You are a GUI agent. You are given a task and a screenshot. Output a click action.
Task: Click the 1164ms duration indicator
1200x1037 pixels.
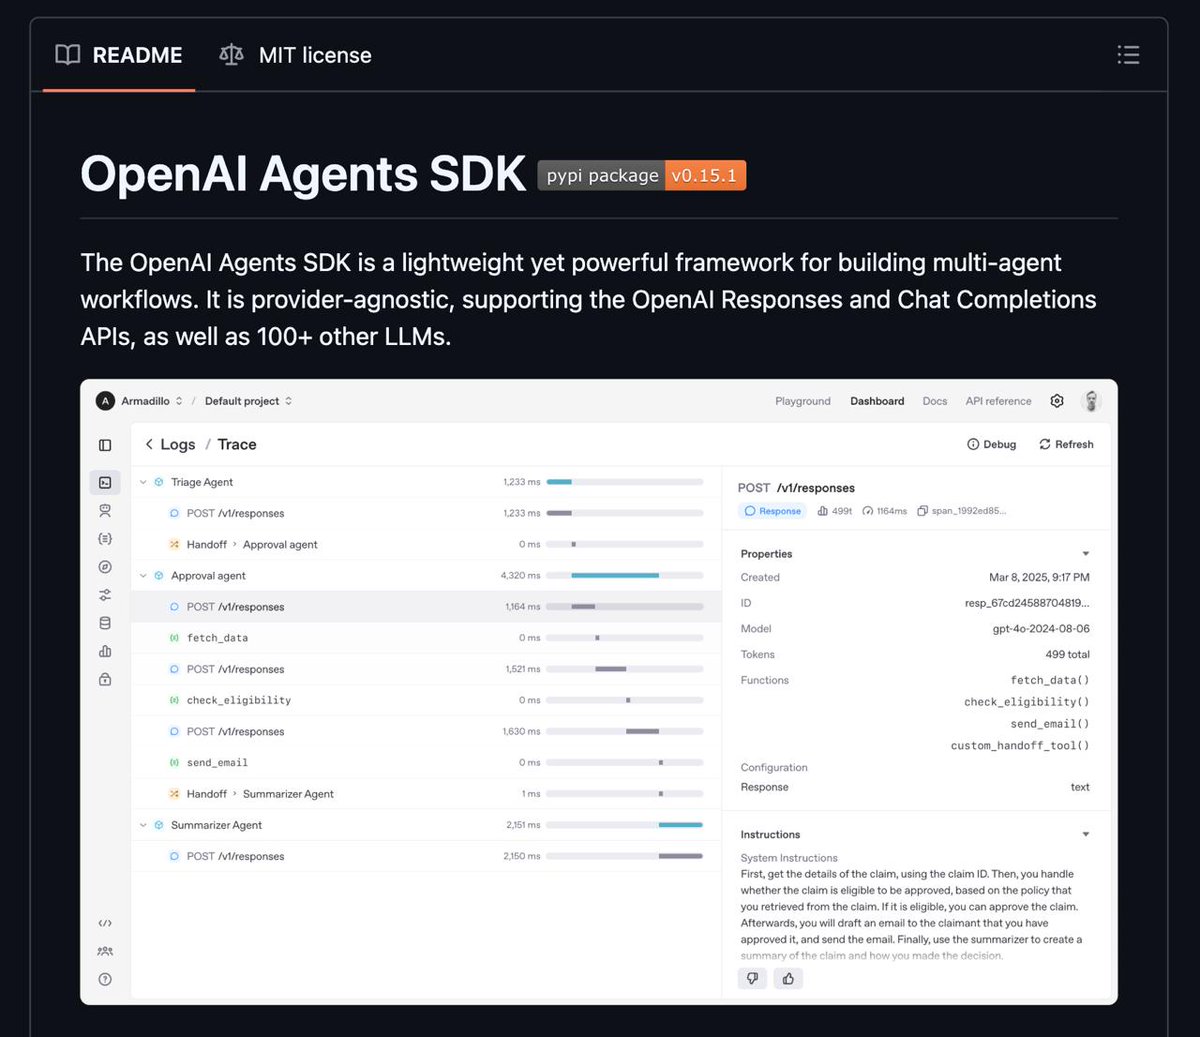click(885, 511)
